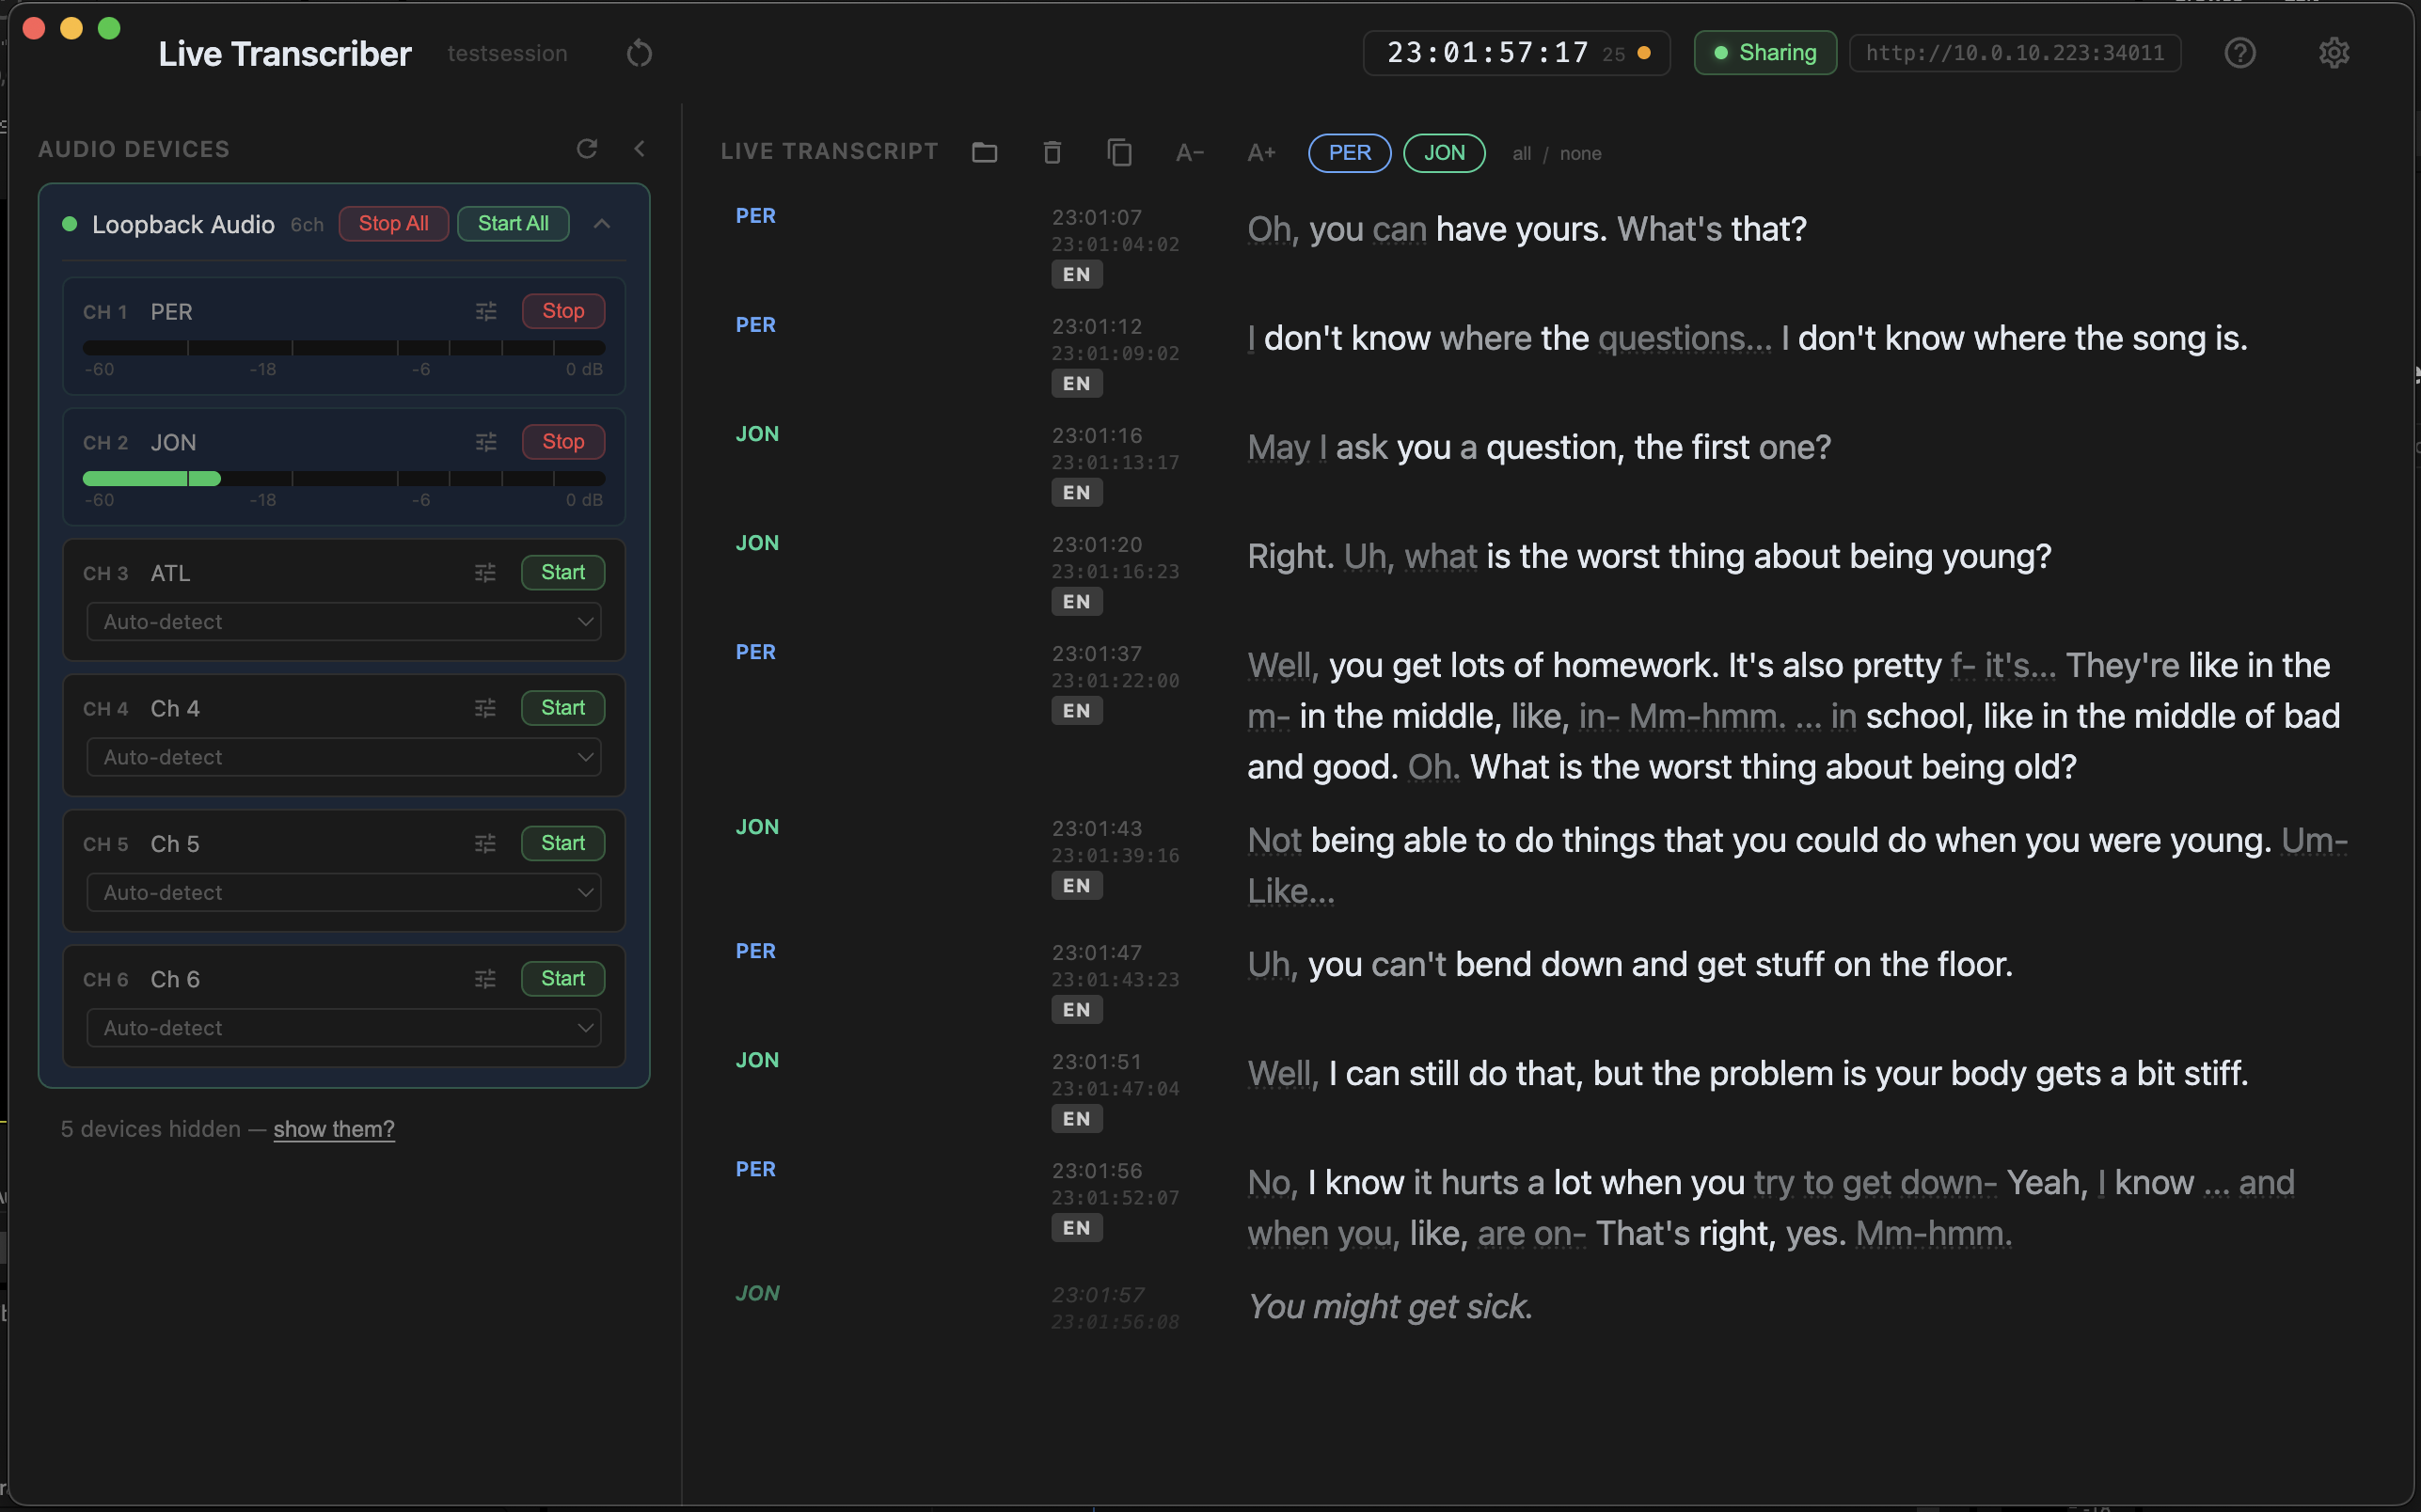Image resolution: width=2421 pixels, height=1512 pixels.
Task: Toggle the JON speaker filter chip
Action: (1444, 153)
